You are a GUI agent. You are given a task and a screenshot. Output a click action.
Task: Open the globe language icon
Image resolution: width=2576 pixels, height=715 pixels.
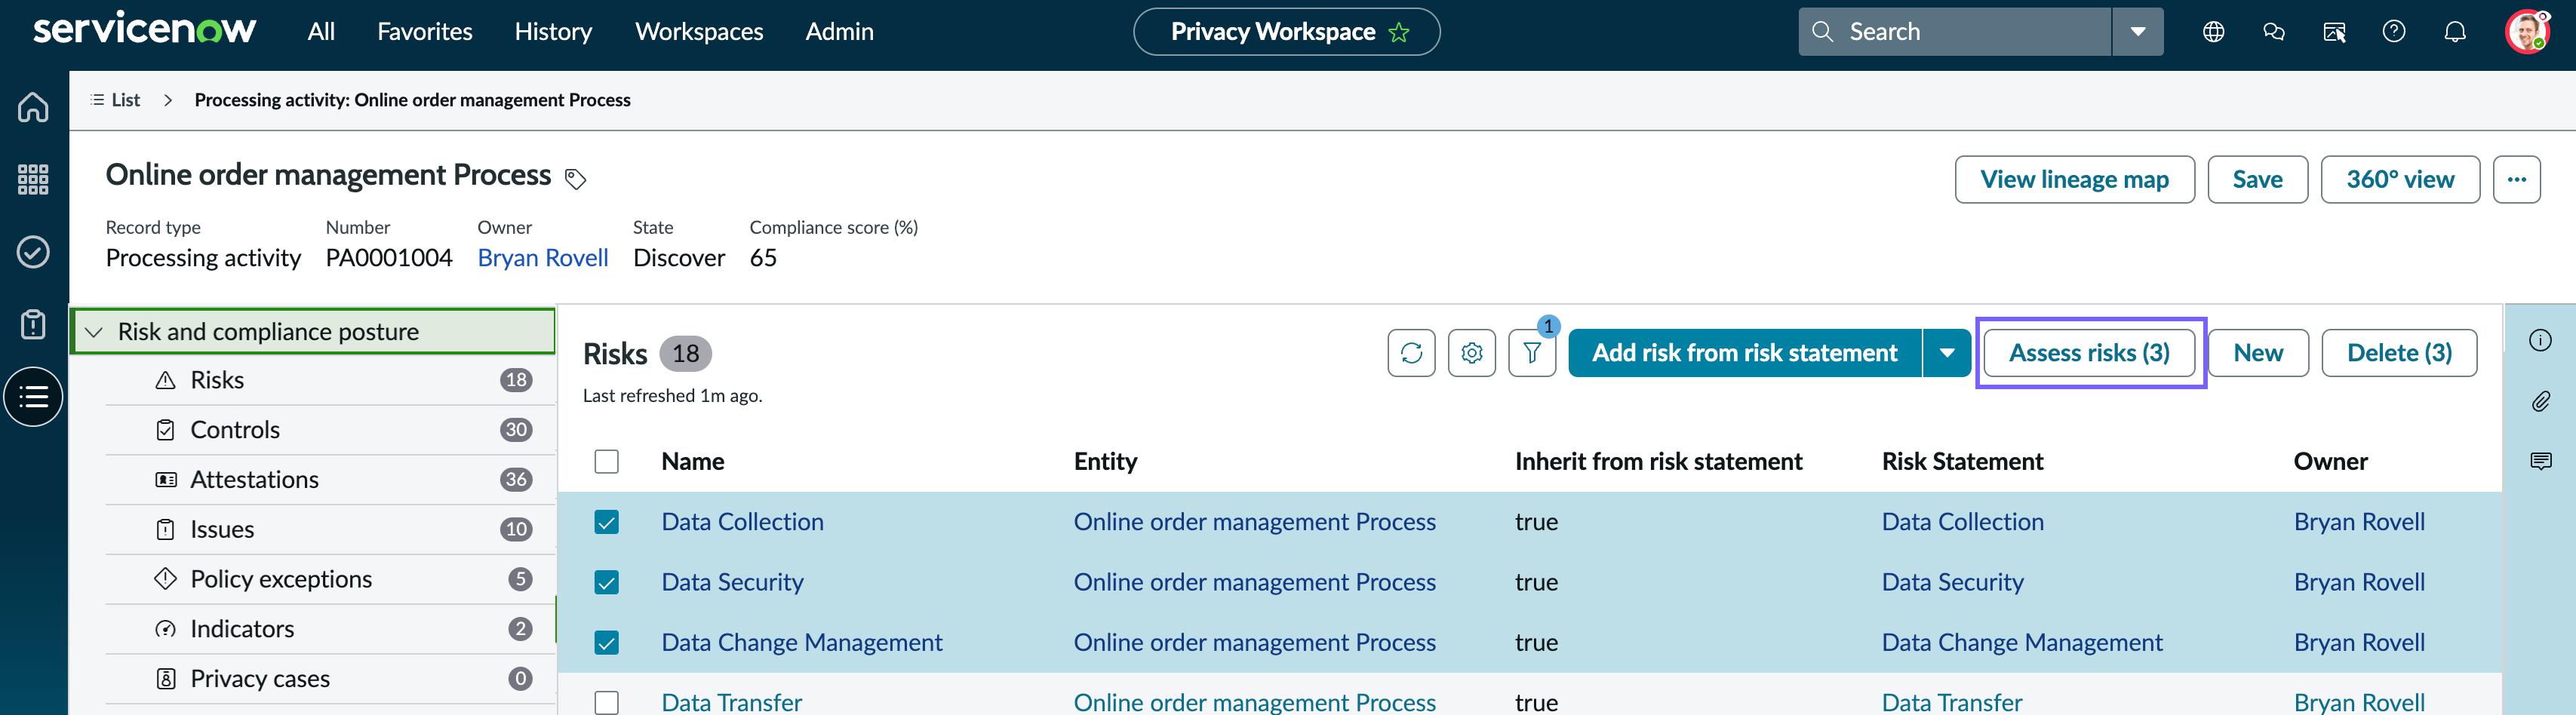[x=2213, y=32]
